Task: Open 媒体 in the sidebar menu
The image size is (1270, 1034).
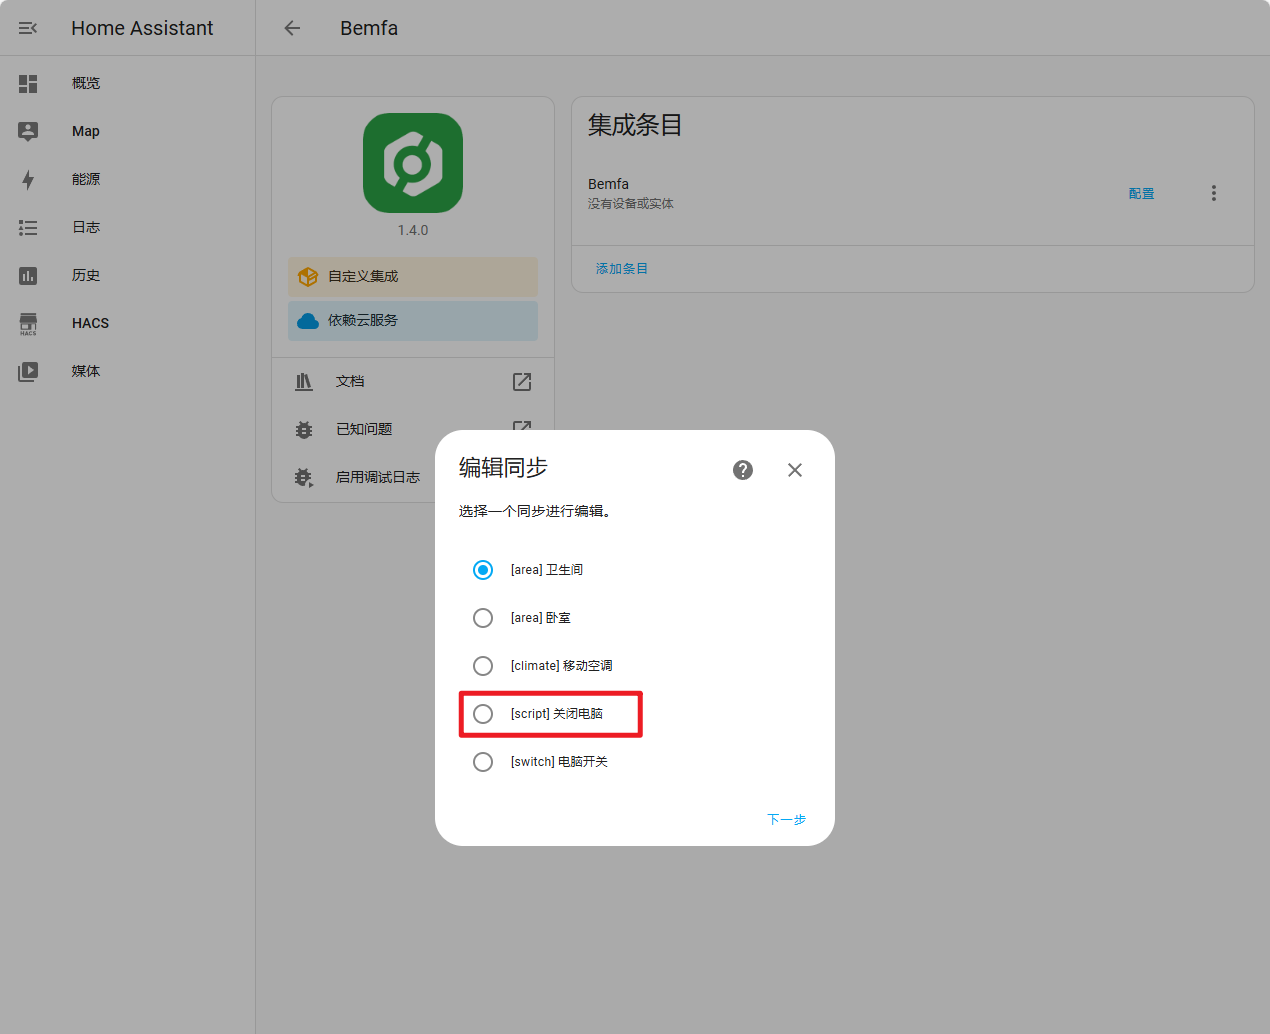Action: coord(127,371)
